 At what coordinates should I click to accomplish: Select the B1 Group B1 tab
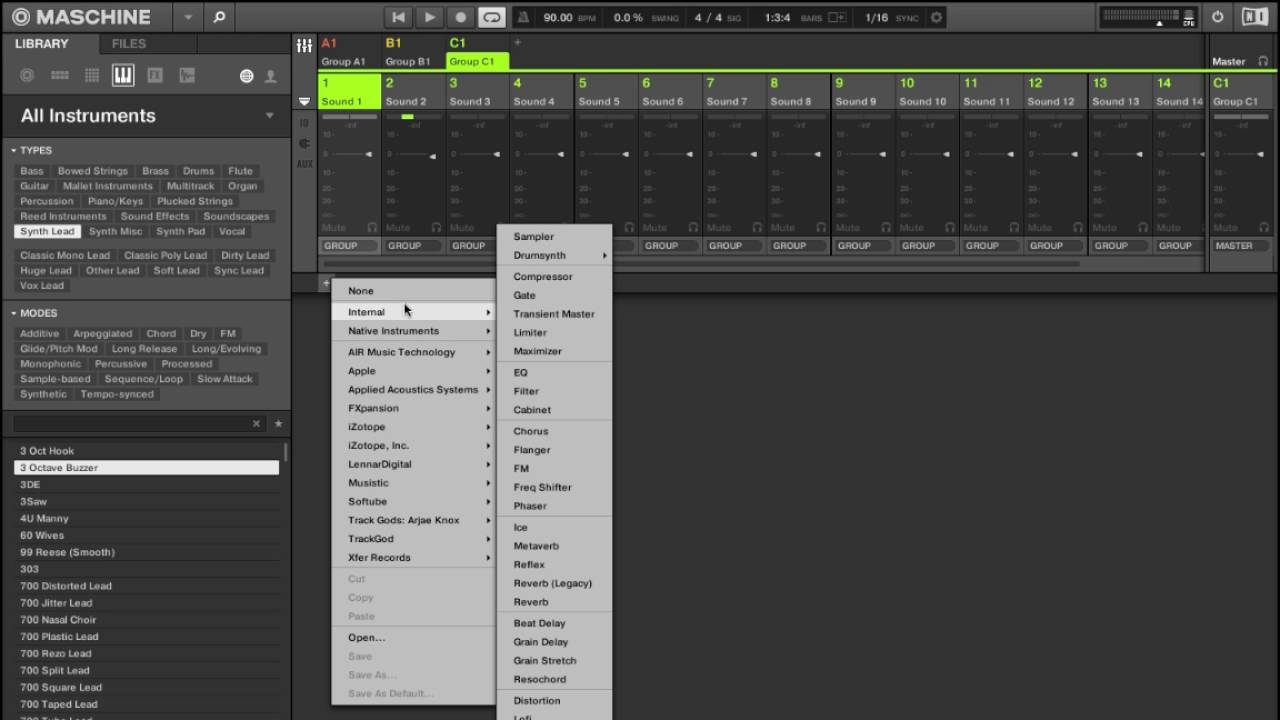(x=413, y=52)
